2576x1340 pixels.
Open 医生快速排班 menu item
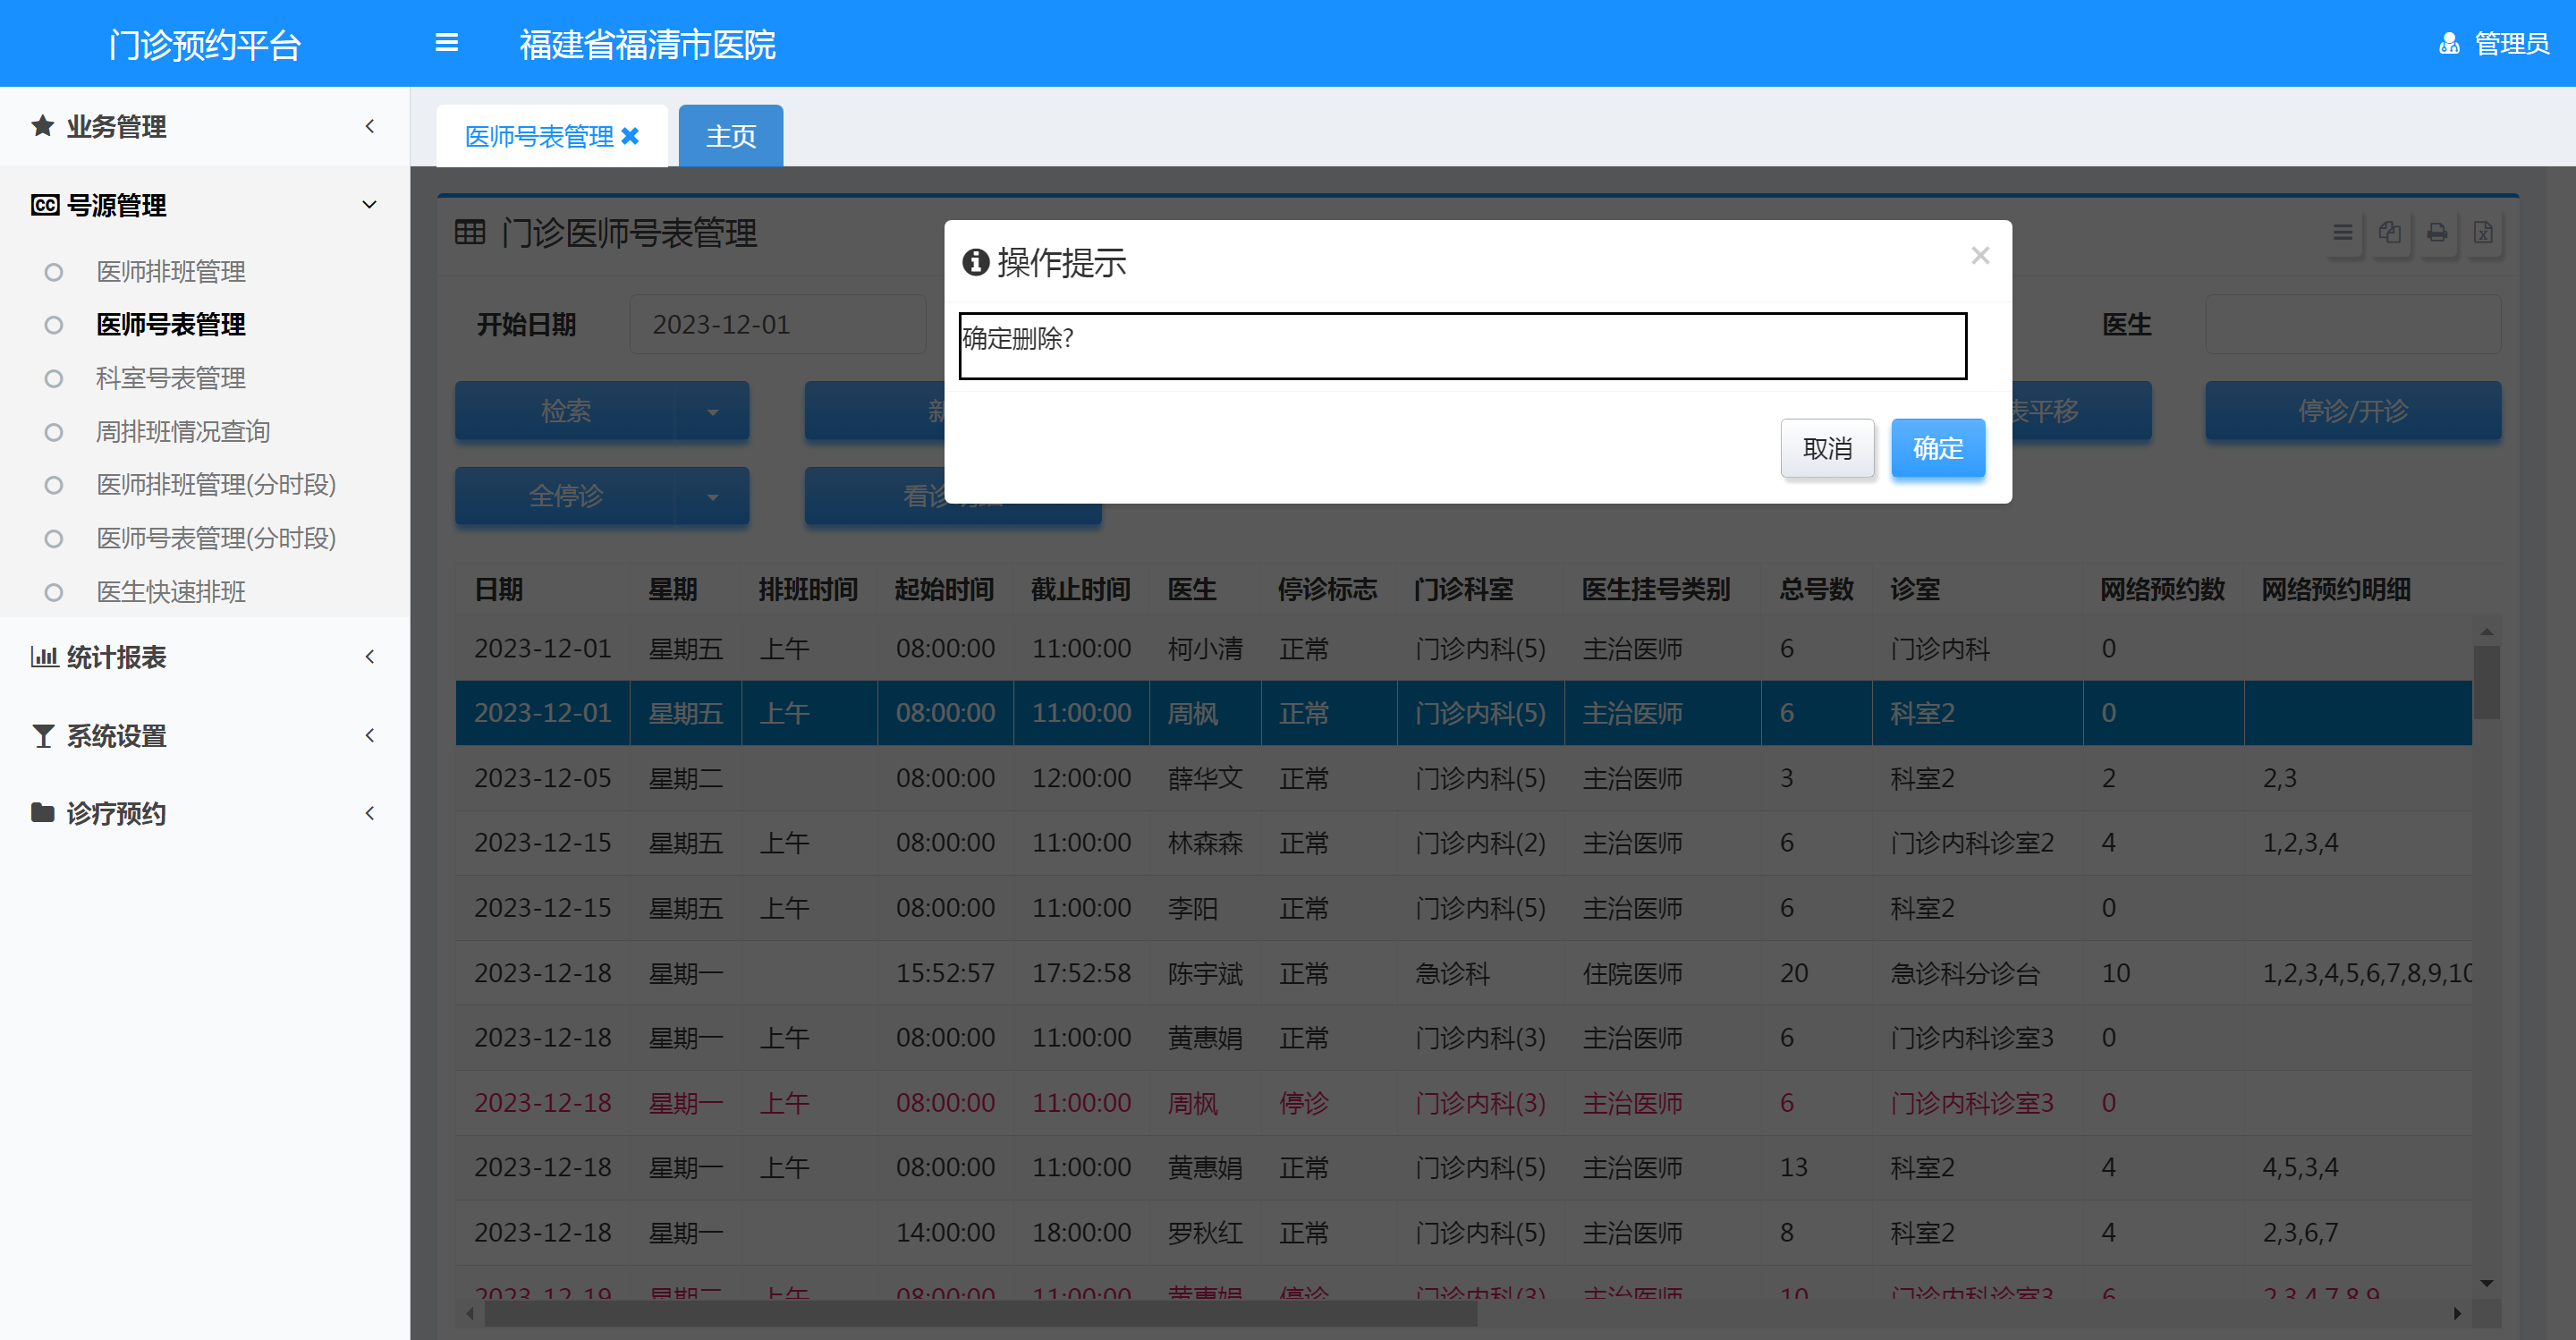click(x=170, y=592)
